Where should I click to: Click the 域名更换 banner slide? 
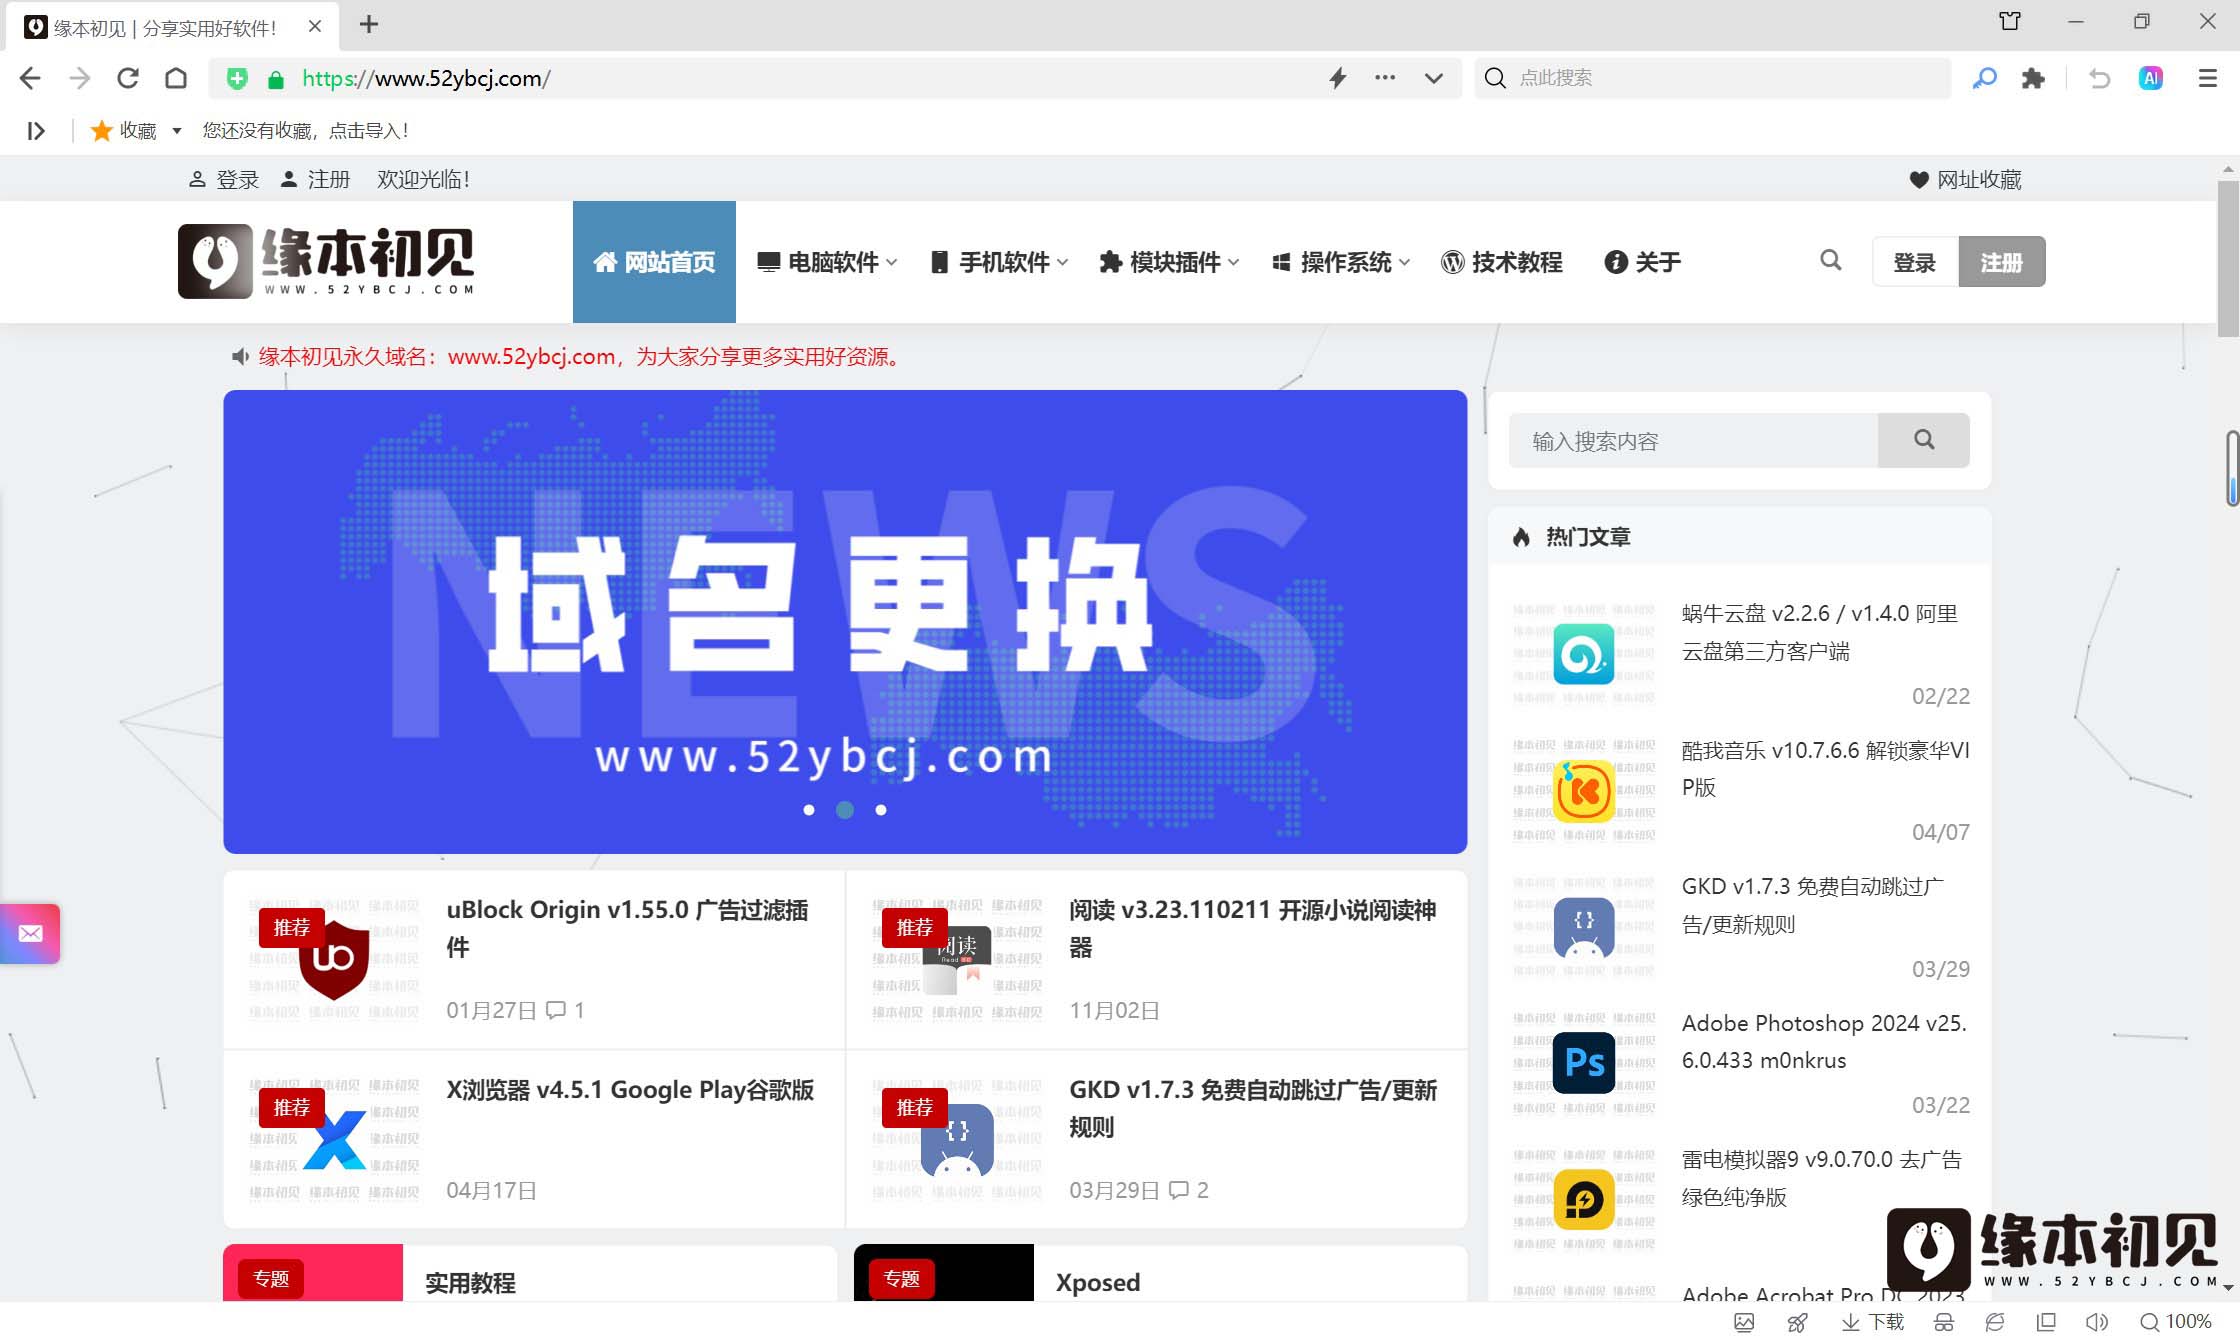(845, 622)
